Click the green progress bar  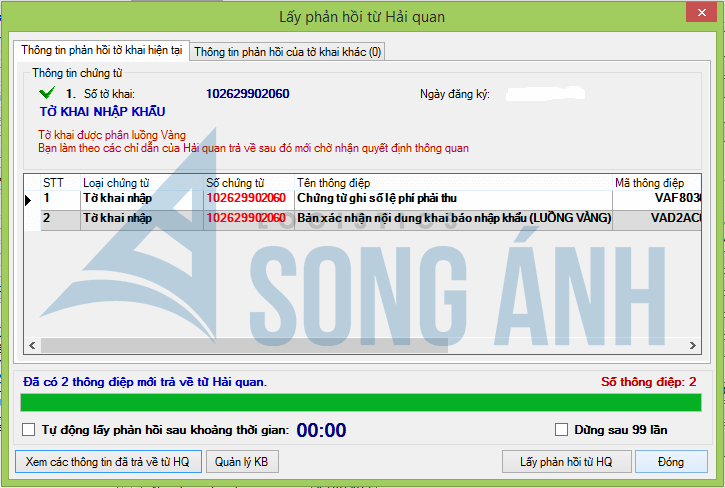pos(361,402)
